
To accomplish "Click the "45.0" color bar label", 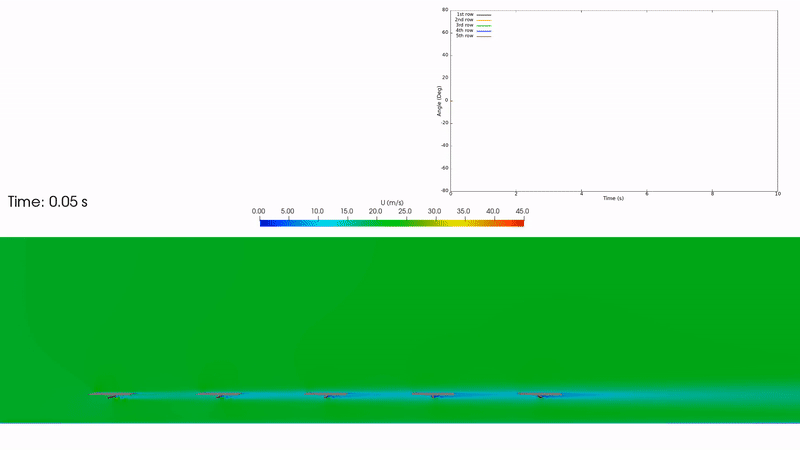I will (x=522, y=211).
